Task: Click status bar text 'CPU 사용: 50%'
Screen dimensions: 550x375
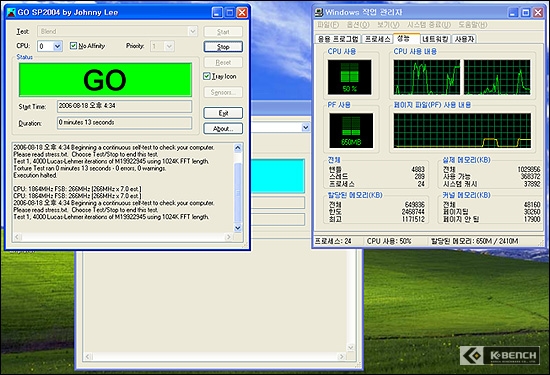Action: pyautogui.click(x=389, y=241)
